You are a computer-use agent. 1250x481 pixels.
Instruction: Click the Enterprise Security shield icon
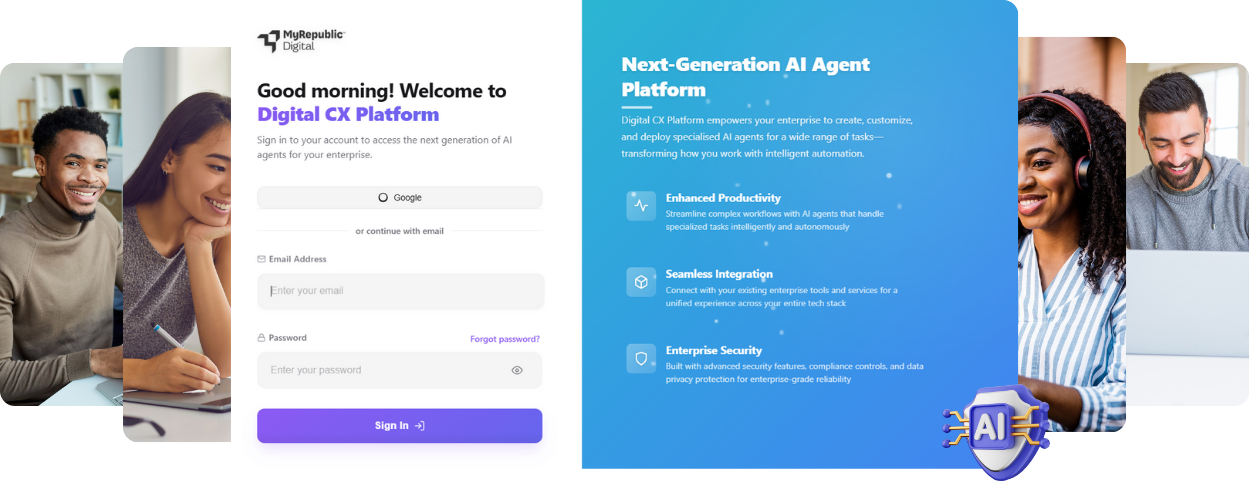tap(641, 358)
